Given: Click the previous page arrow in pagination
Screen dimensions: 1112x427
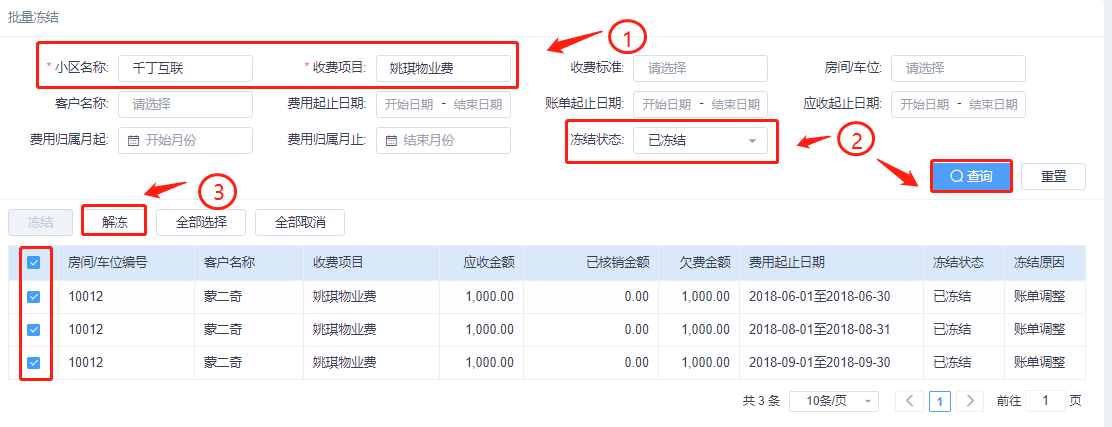Looking at the screenshot, I should (x=909, y=401).
